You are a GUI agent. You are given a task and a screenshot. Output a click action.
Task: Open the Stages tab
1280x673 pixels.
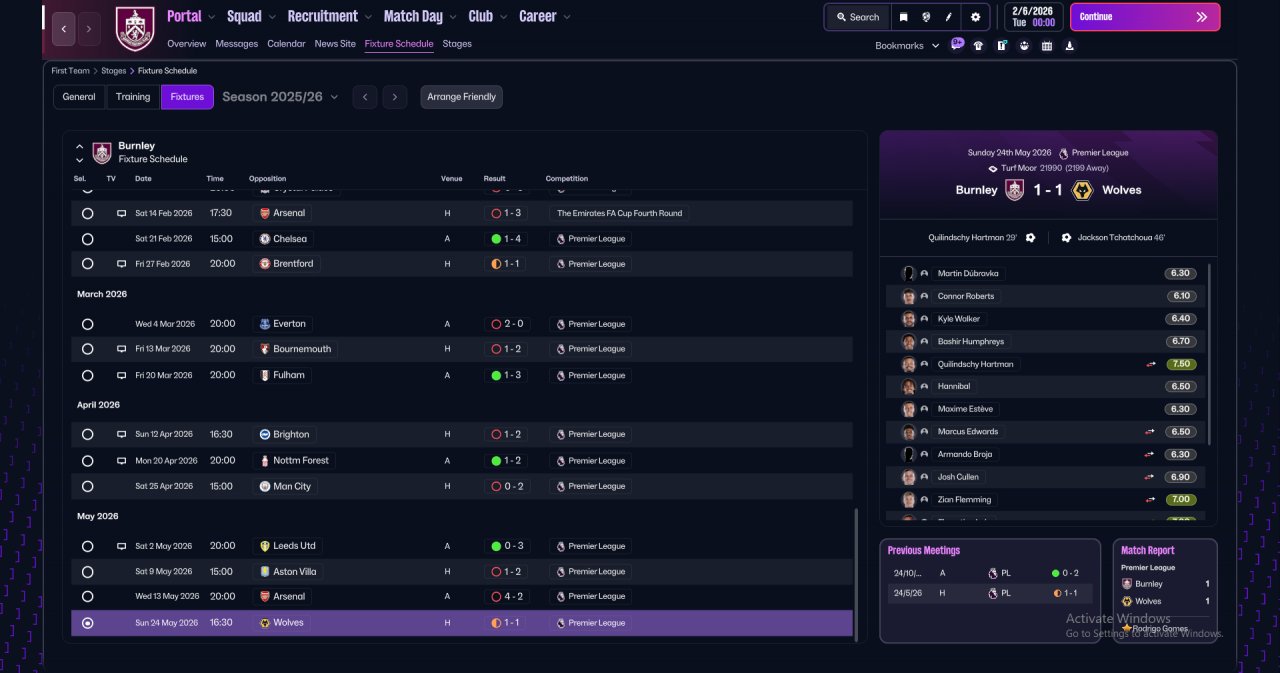coord(457,44)
